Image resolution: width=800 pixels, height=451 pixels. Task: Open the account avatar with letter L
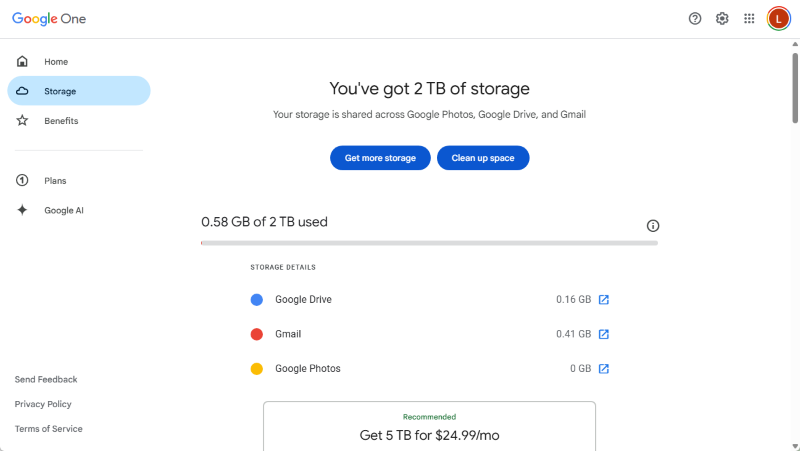click(x=778, y=19)
